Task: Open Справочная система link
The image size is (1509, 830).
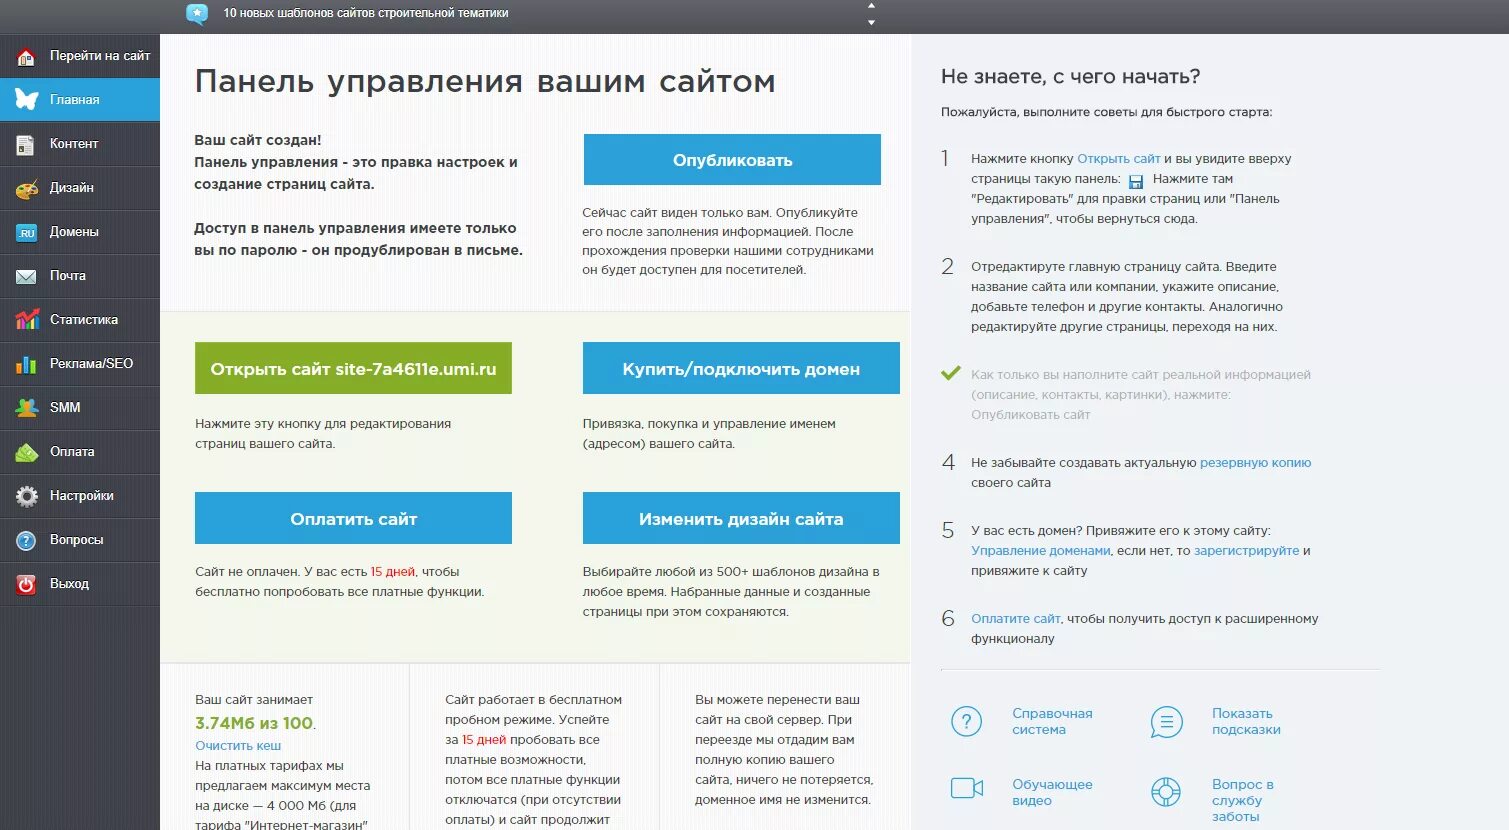Action: (x=1052, y=721)
